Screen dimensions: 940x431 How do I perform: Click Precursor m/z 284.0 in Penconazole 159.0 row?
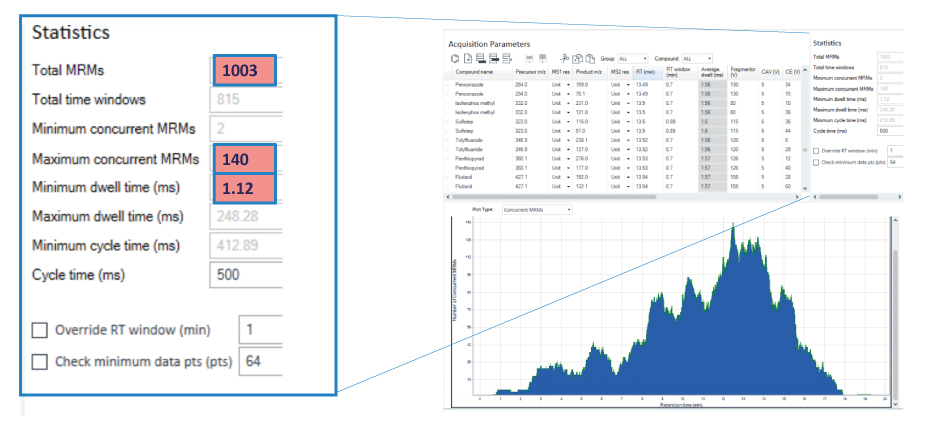[521, 85]
